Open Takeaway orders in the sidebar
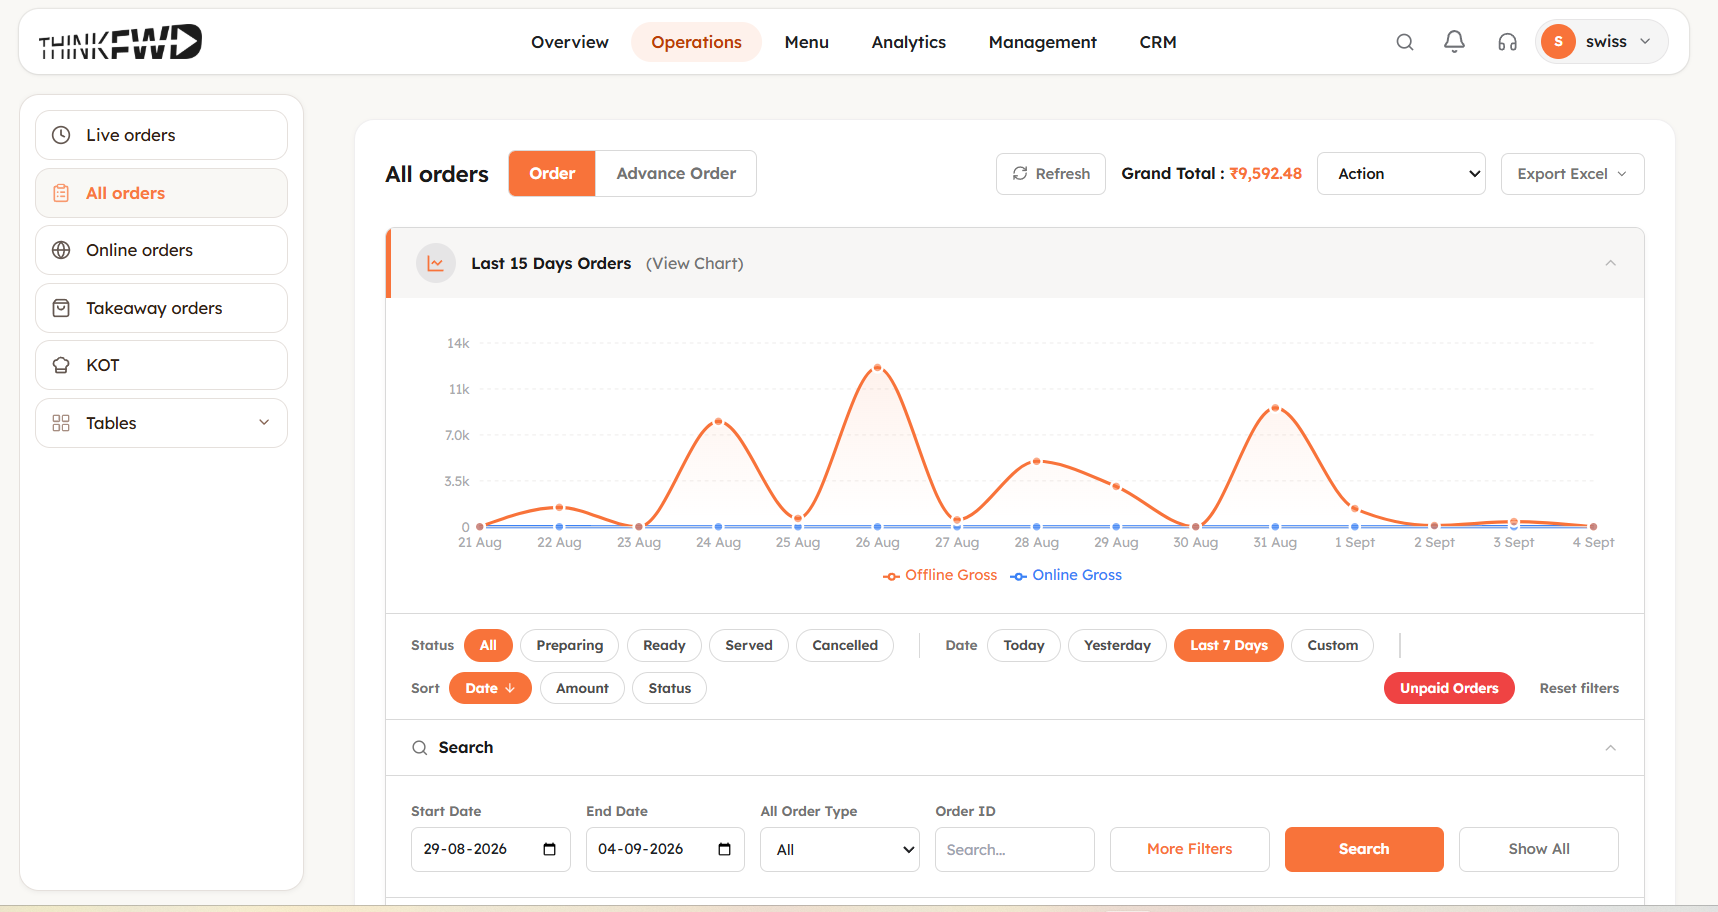This screenshot has width=1718, height=912. [161, 308]
